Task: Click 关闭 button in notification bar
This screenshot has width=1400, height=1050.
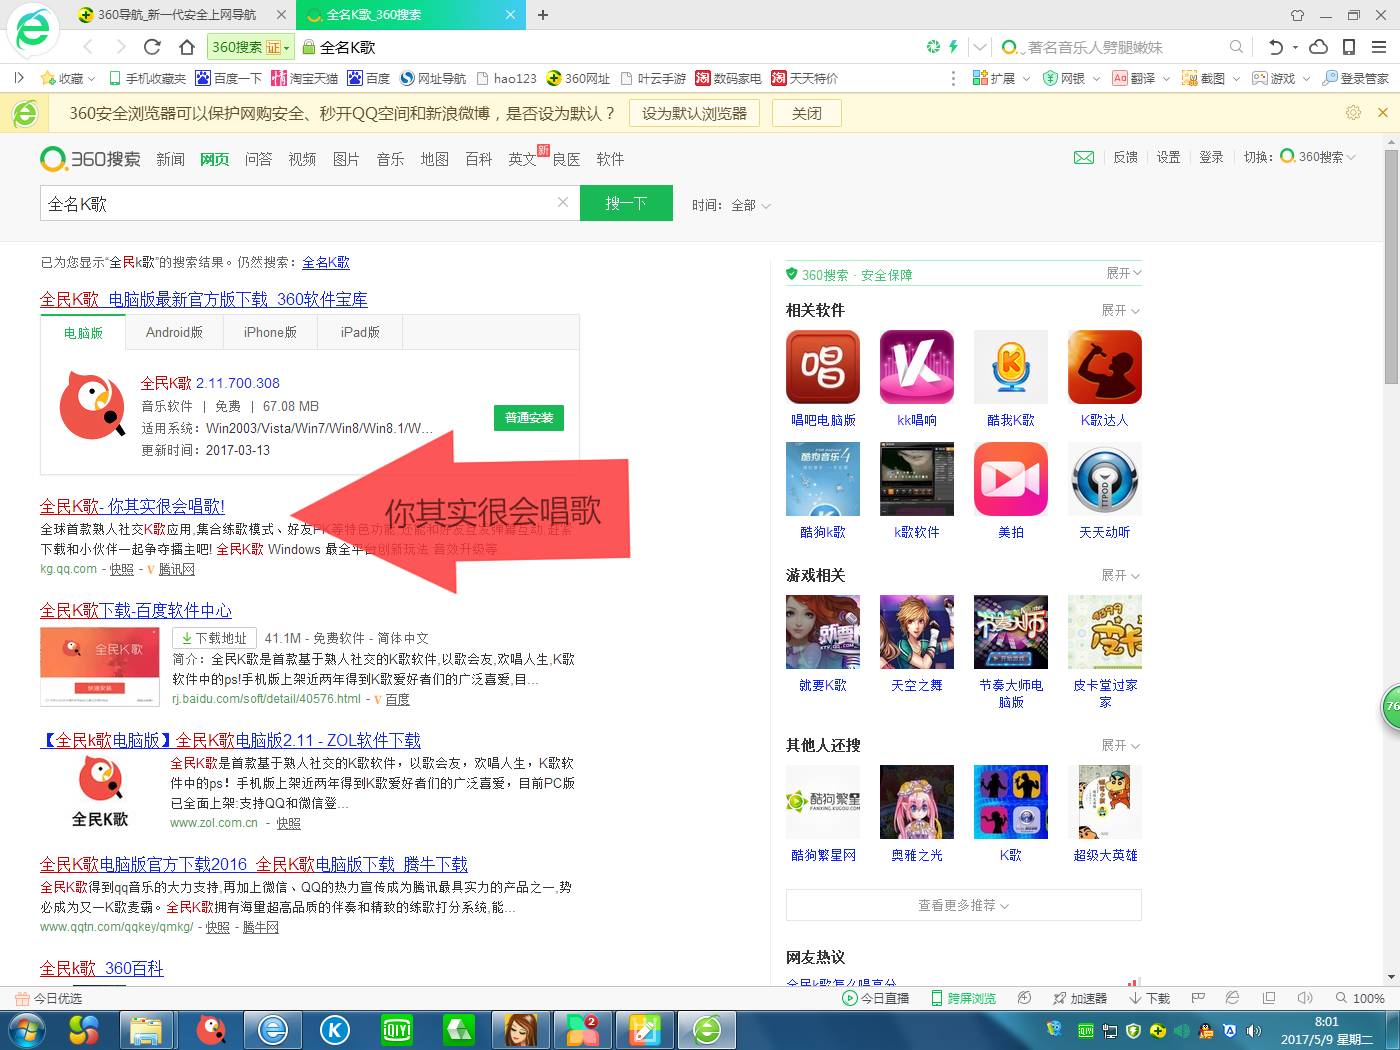Action: [x=807, y=113]
